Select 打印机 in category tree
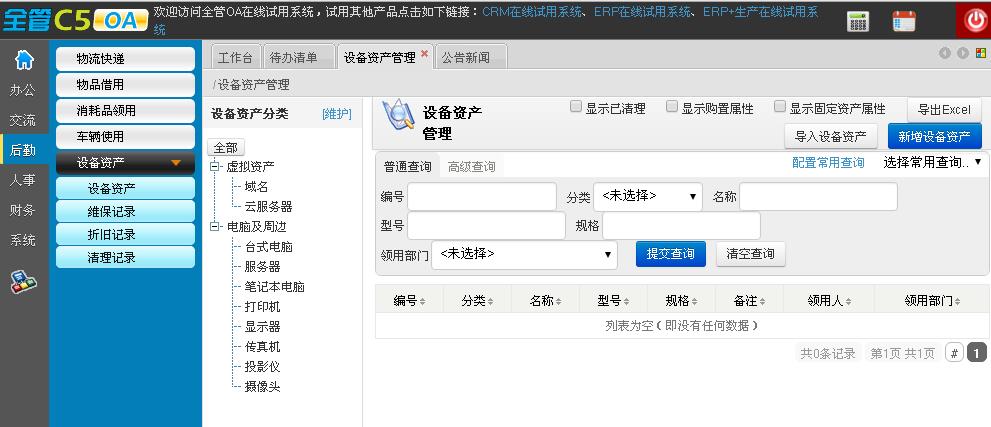The height and width of the screenshot is (427, 991). pos(262,307)
